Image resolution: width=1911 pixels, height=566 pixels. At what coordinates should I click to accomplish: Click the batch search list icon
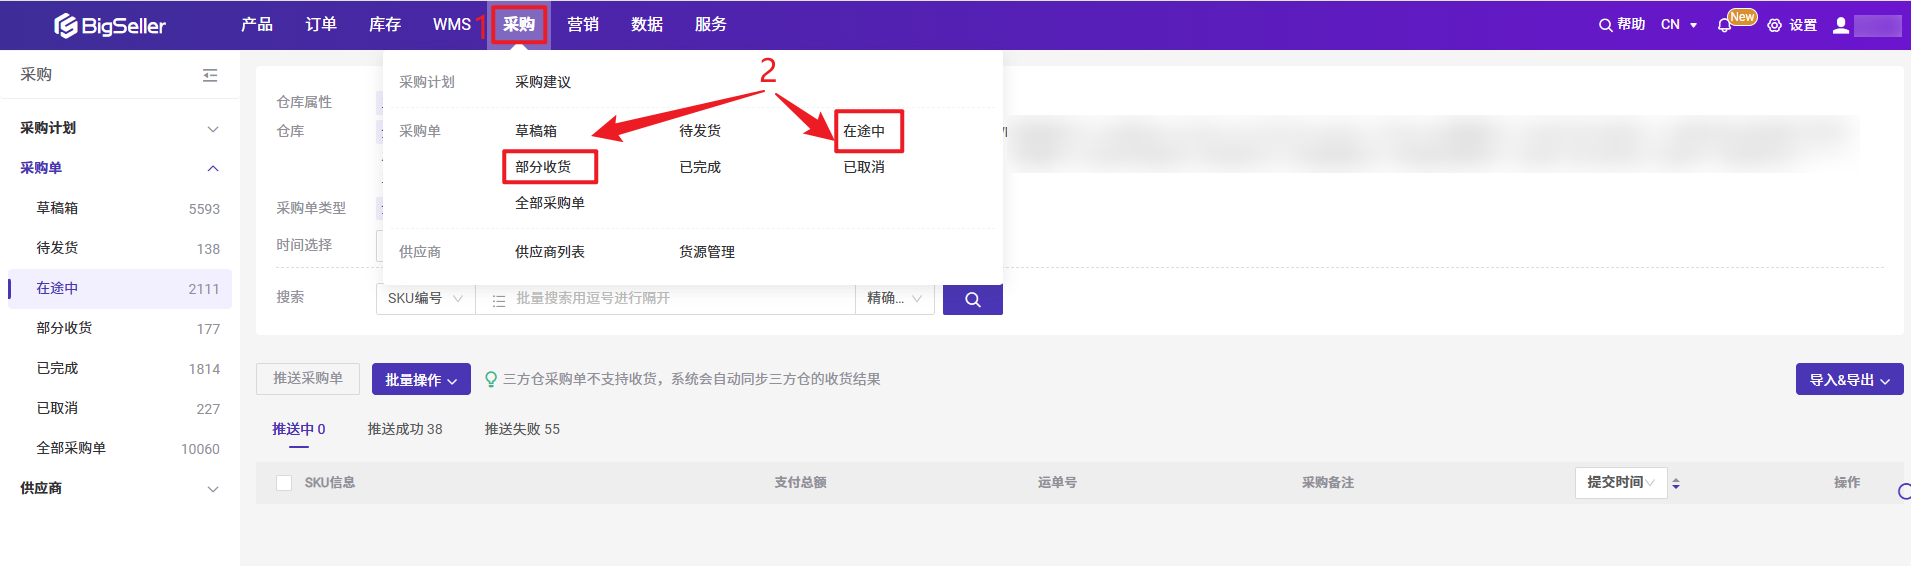499,299
